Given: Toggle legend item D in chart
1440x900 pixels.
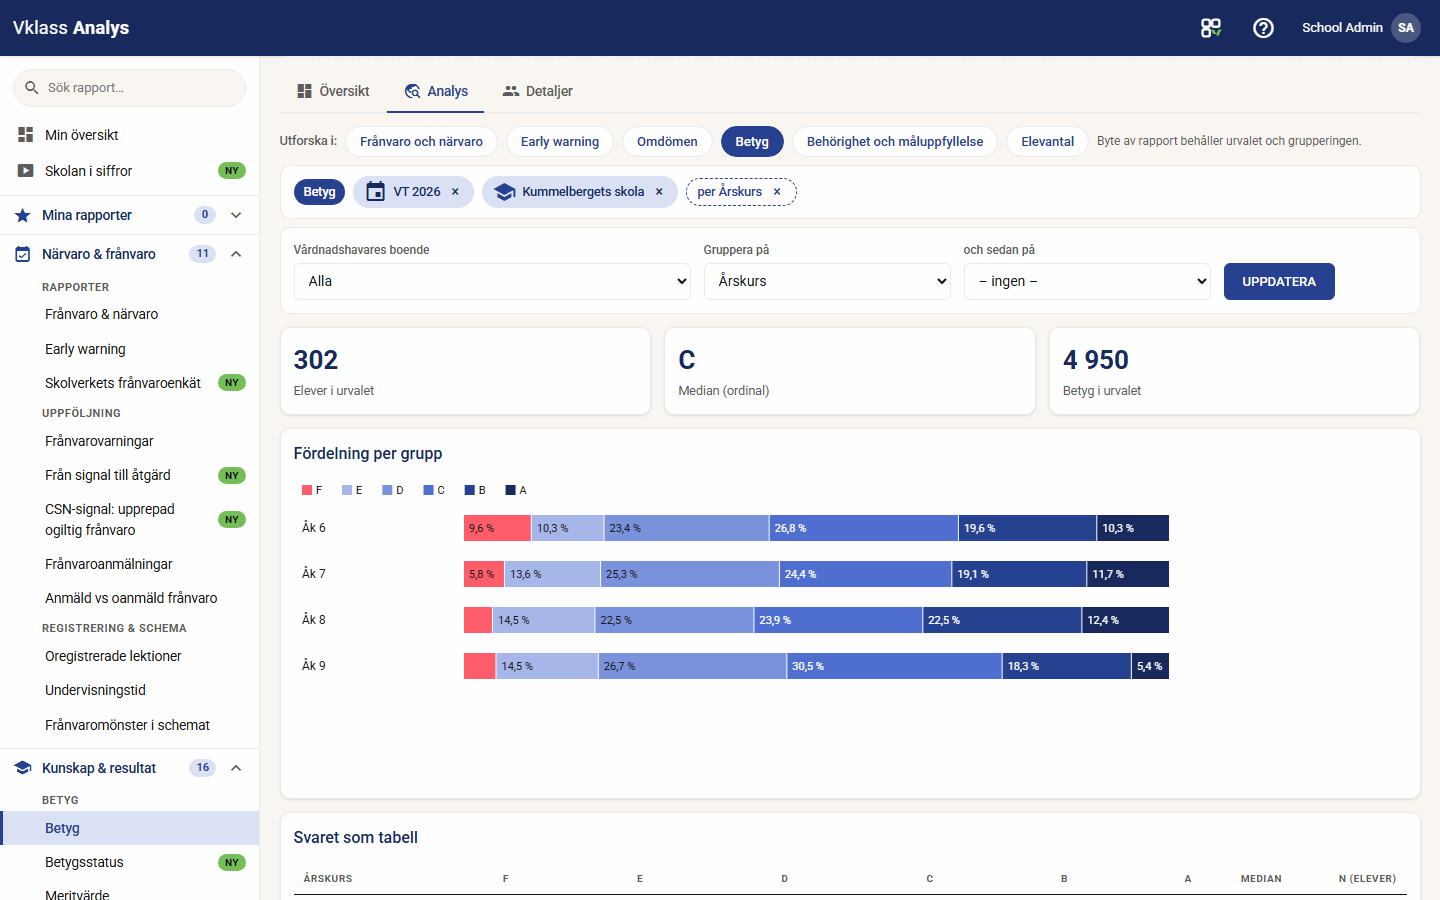Looking at the screenshot, I should coord(393,490).
